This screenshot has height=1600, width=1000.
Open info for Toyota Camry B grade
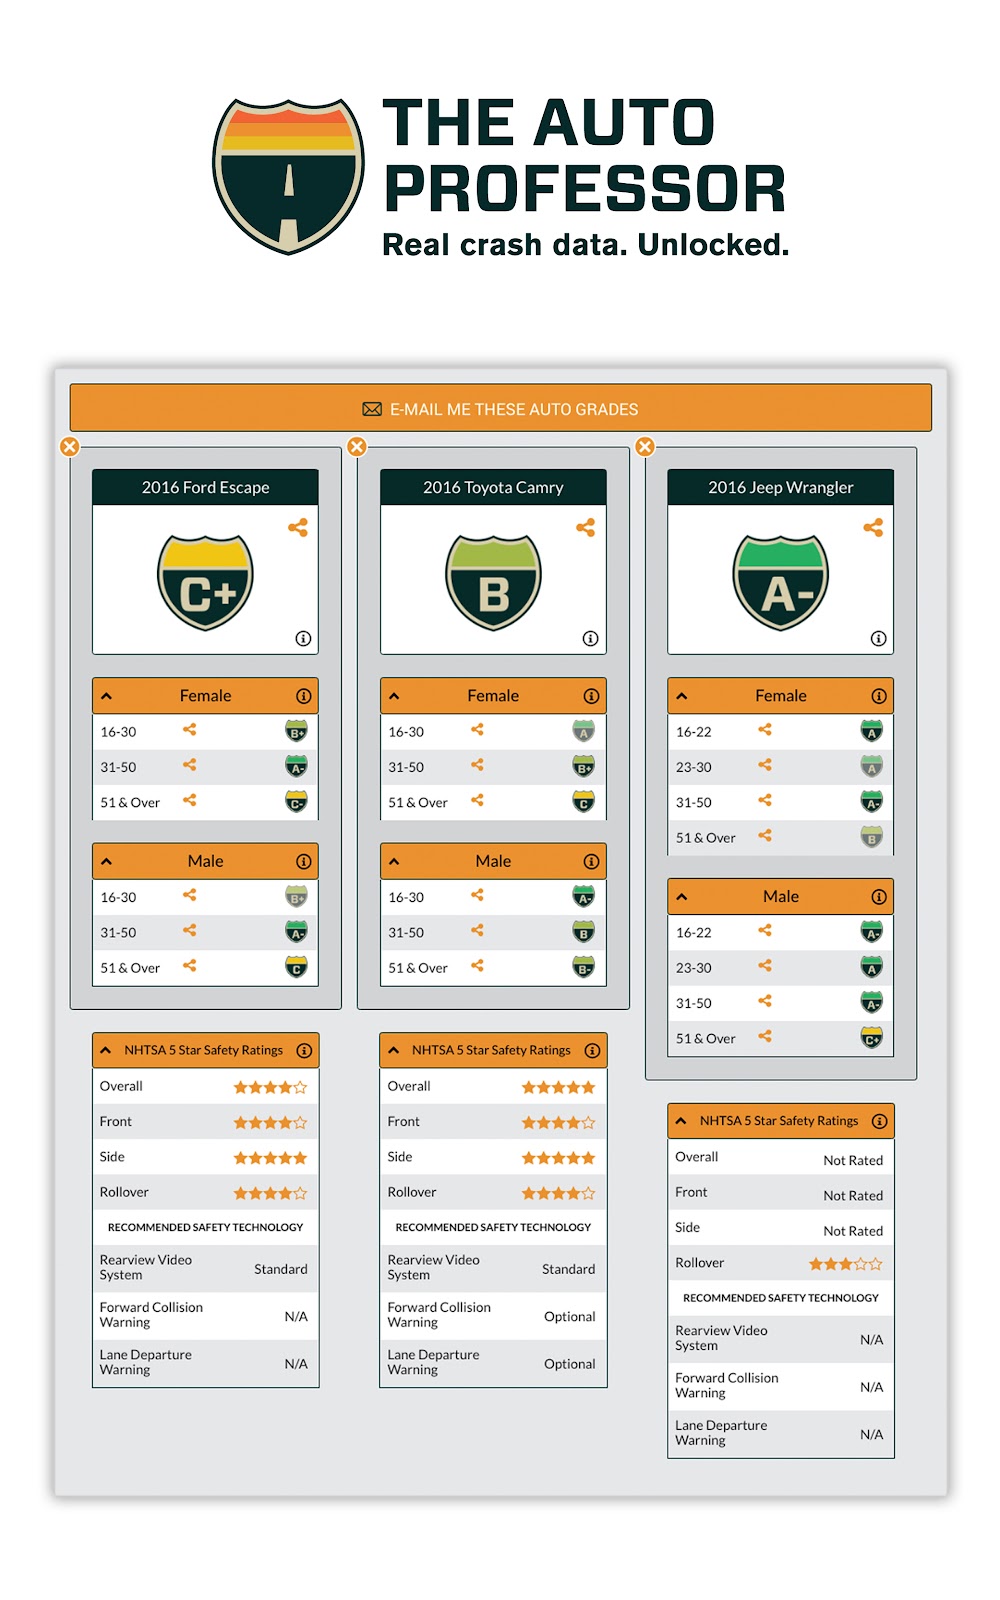pyautogui.click(x=591, y=638)
